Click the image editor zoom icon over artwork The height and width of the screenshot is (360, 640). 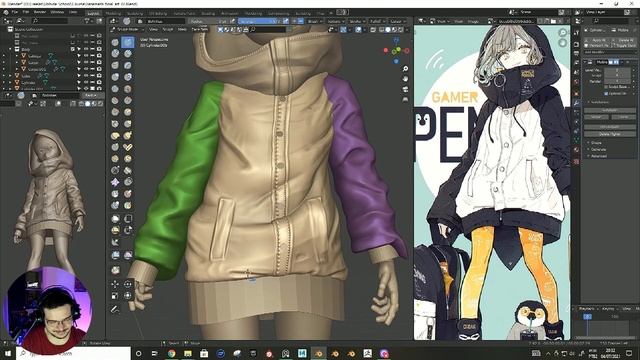click(563, 33)
